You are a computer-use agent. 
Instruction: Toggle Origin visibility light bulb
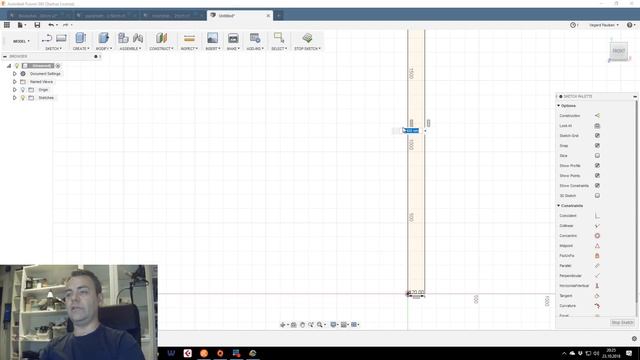[x=23, y=90]
